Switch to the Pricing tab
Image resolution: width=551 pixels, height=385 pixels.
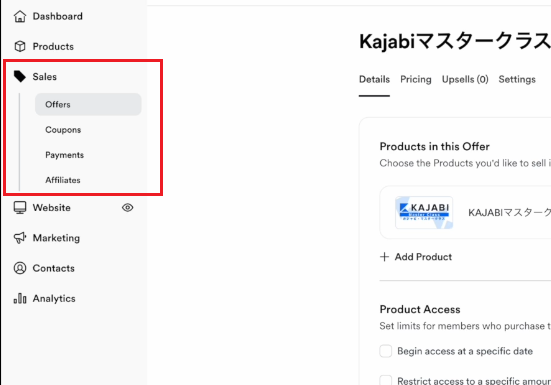pyautogui.click(x=416, y=79)
